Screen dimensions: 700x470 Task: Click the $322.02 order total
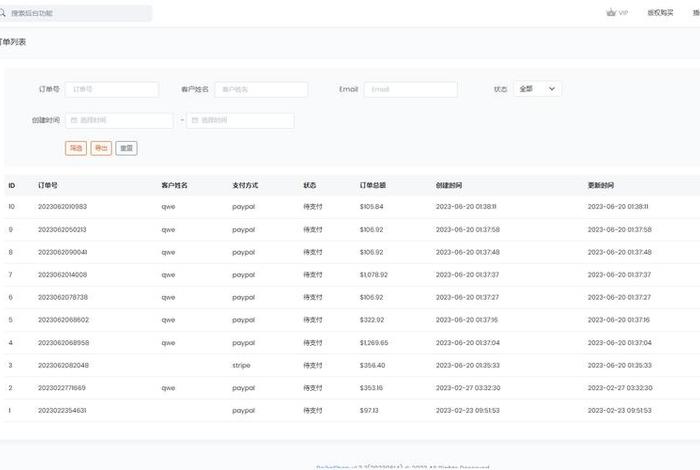click(x=372, y=320)
